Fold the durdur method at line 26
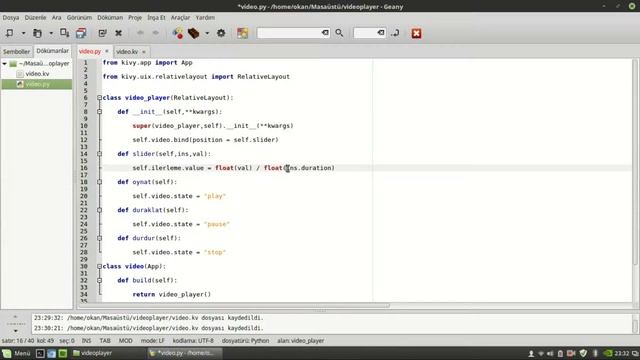The image size is (640, 360). (99, 238)
